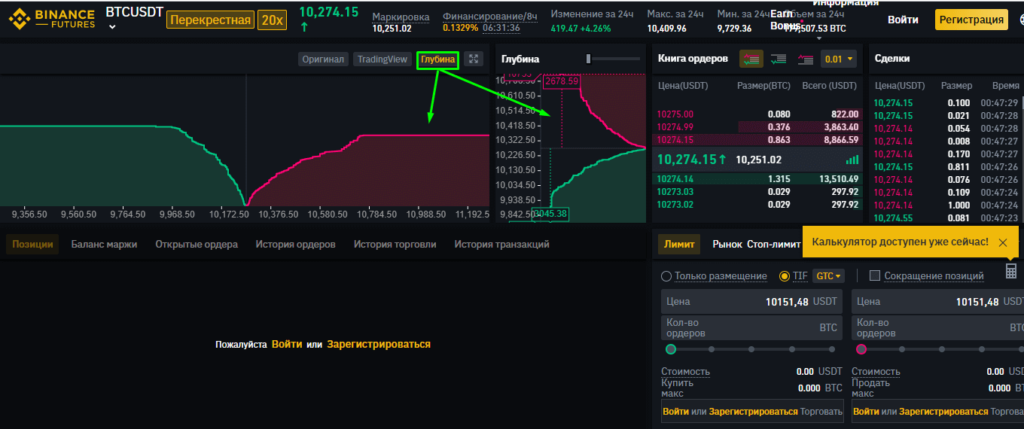Click the buy-side Кол-во ордеров field
The image size is (1024, 429).
[x=753, y=328]
